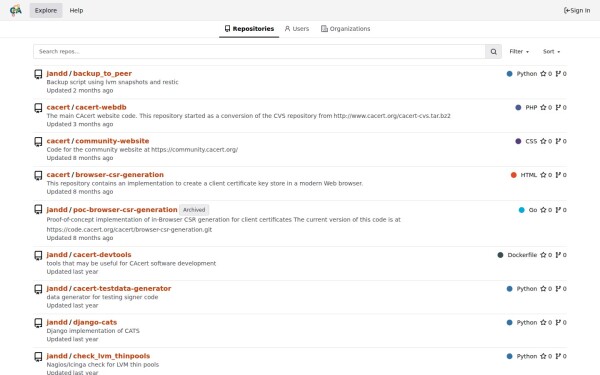Image resolution: width=600 pixels, height=375 pixels.
Task: Switch to the Users tab
Action: pos(297,29)
